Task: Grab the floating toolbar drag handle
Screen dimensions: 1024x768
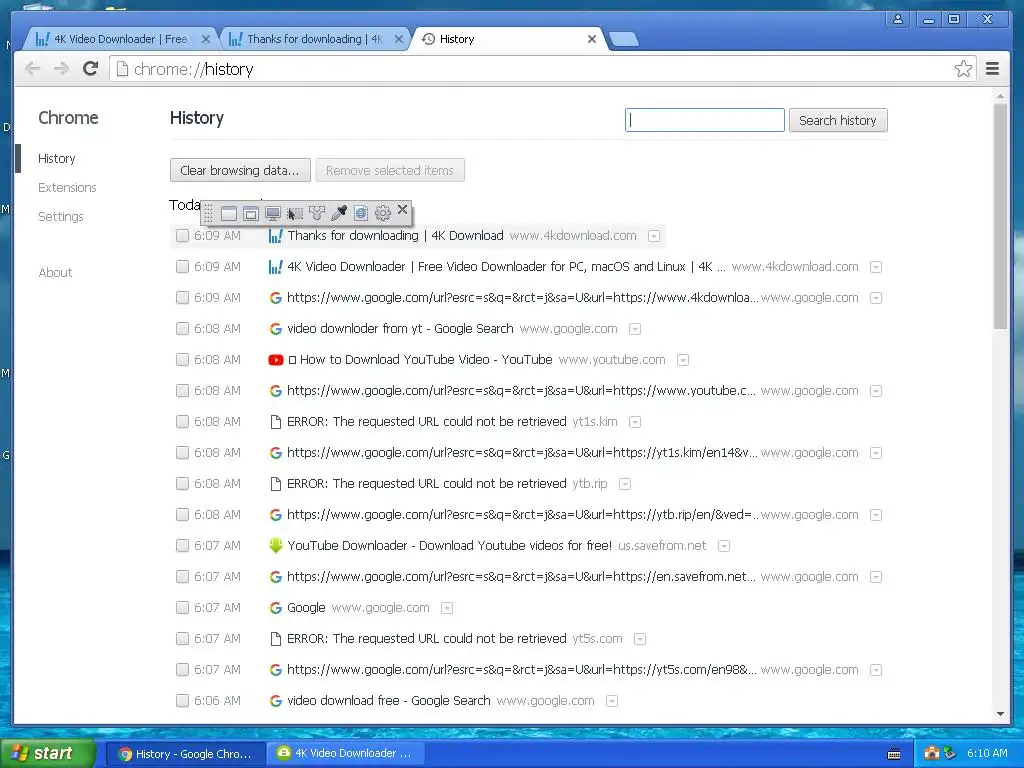Action: click(208, 213)
